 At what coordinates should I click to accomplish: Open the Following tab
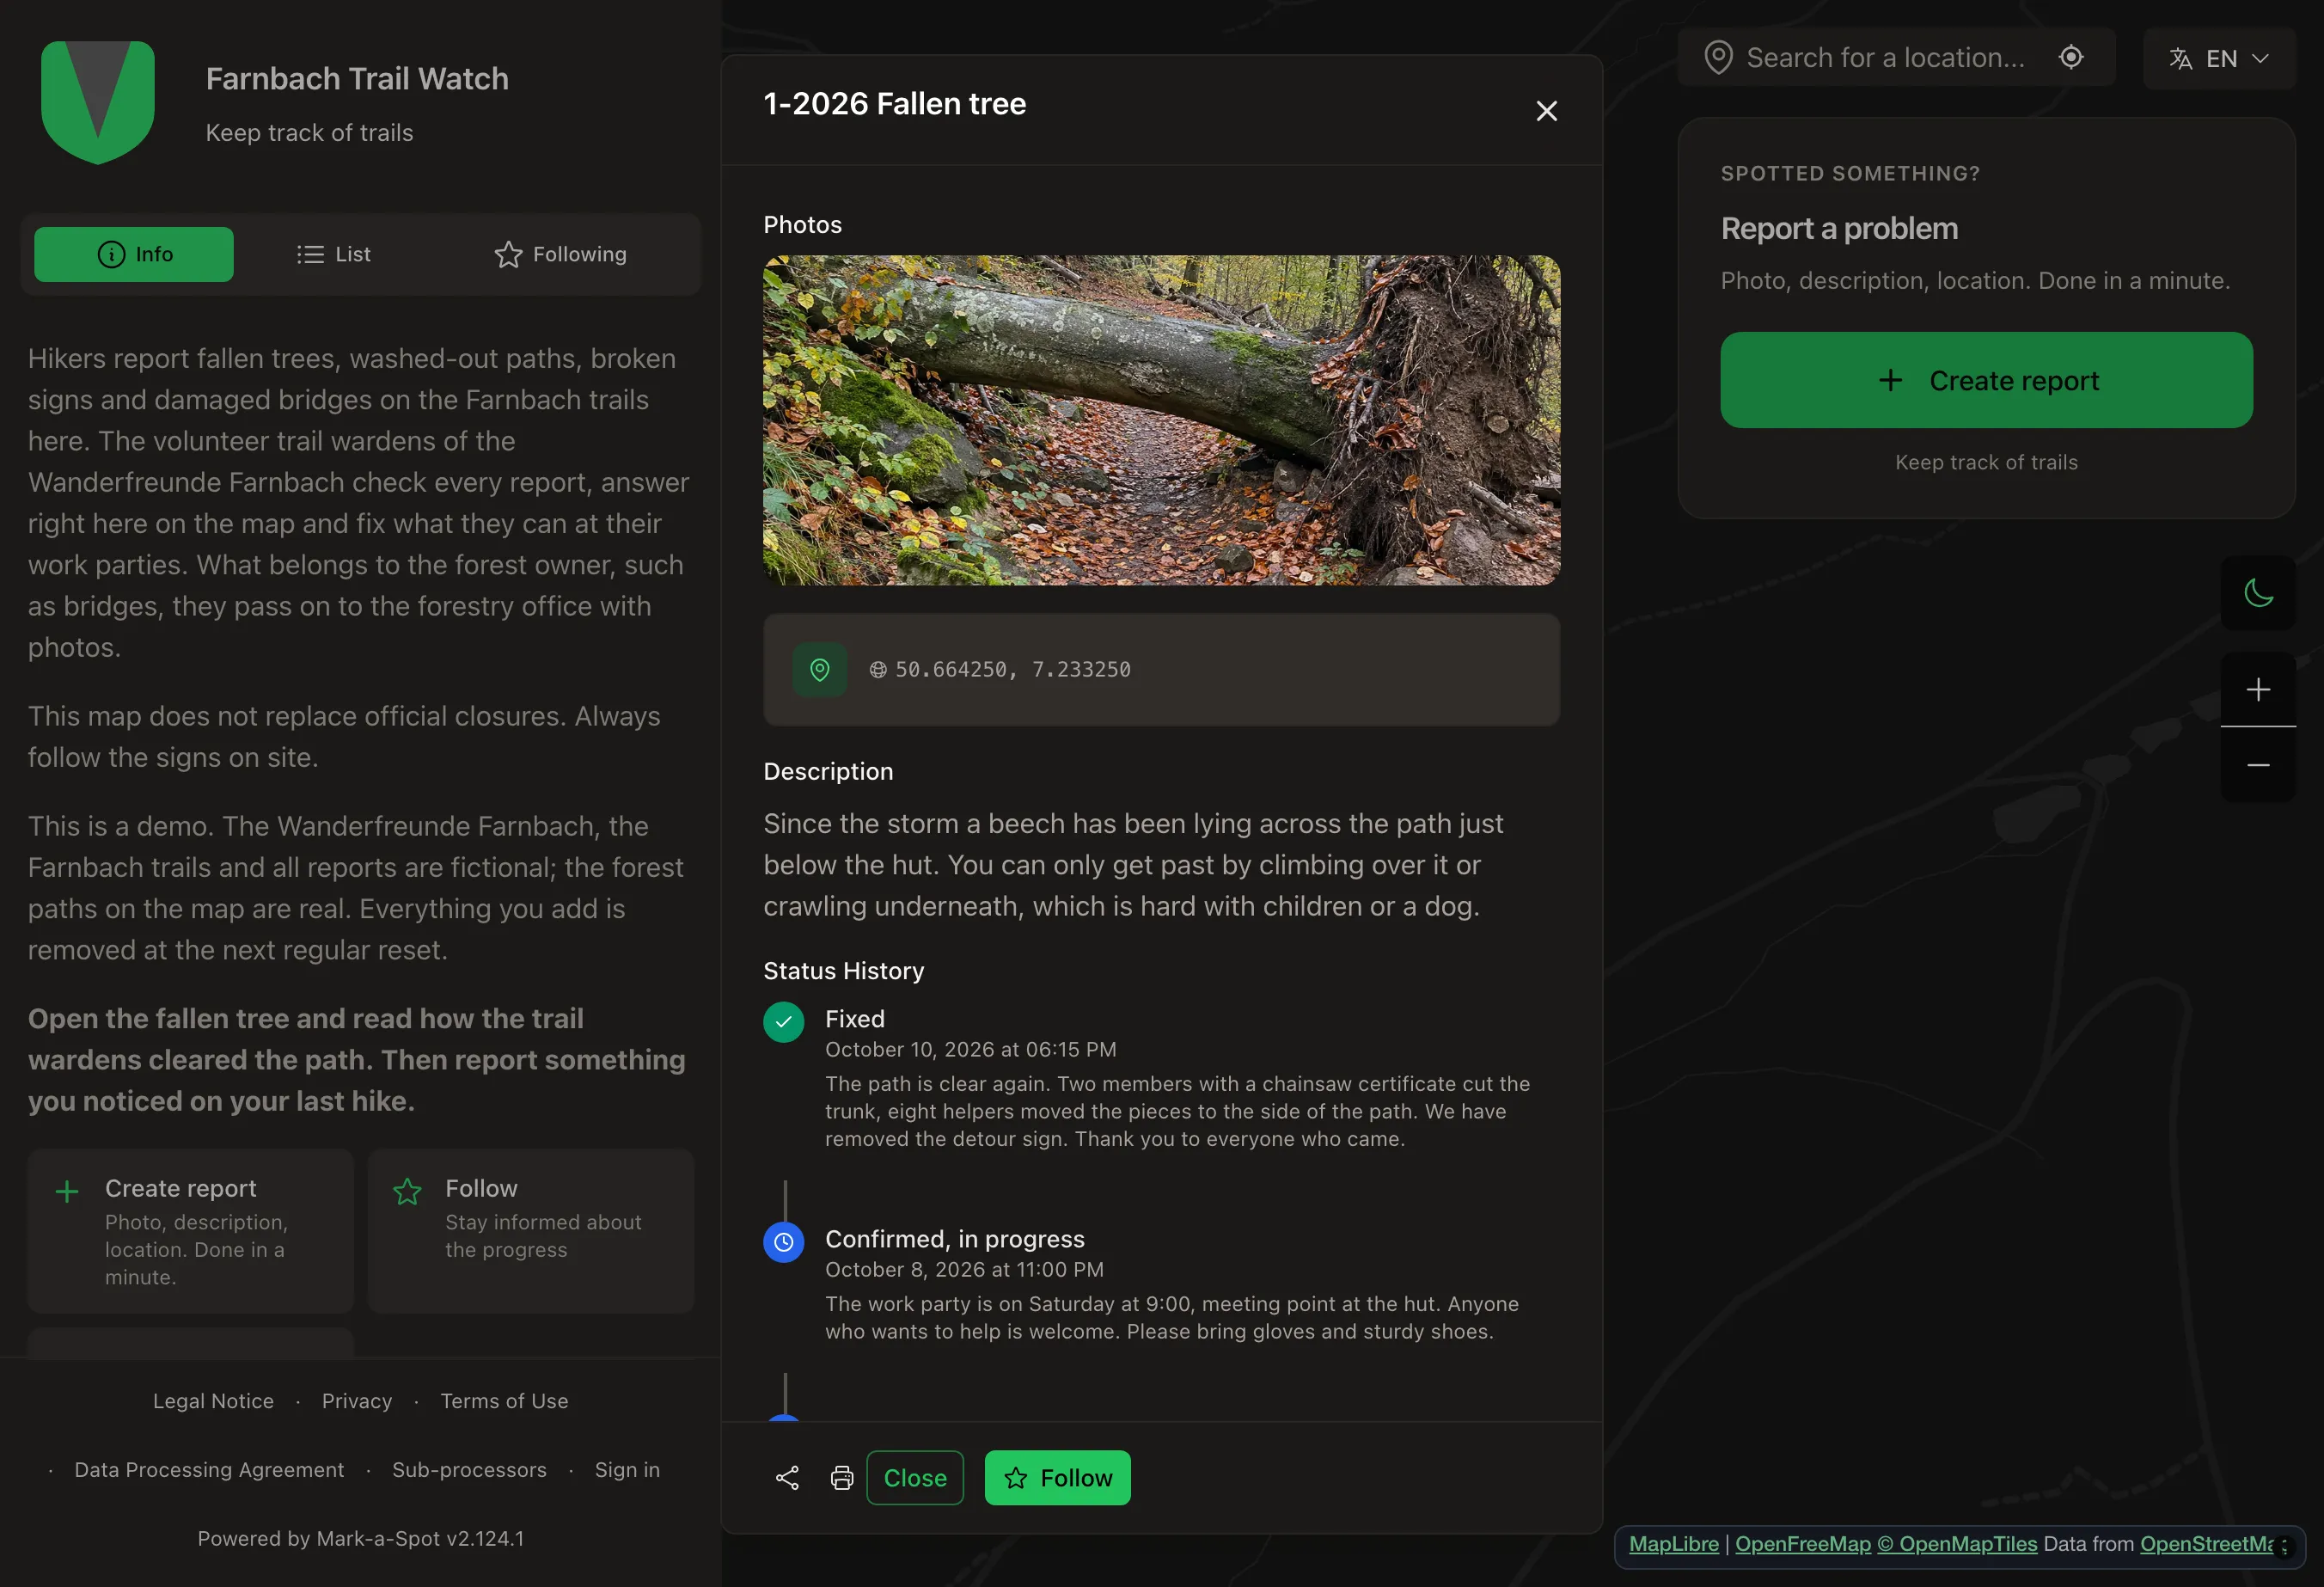point(561,254)
